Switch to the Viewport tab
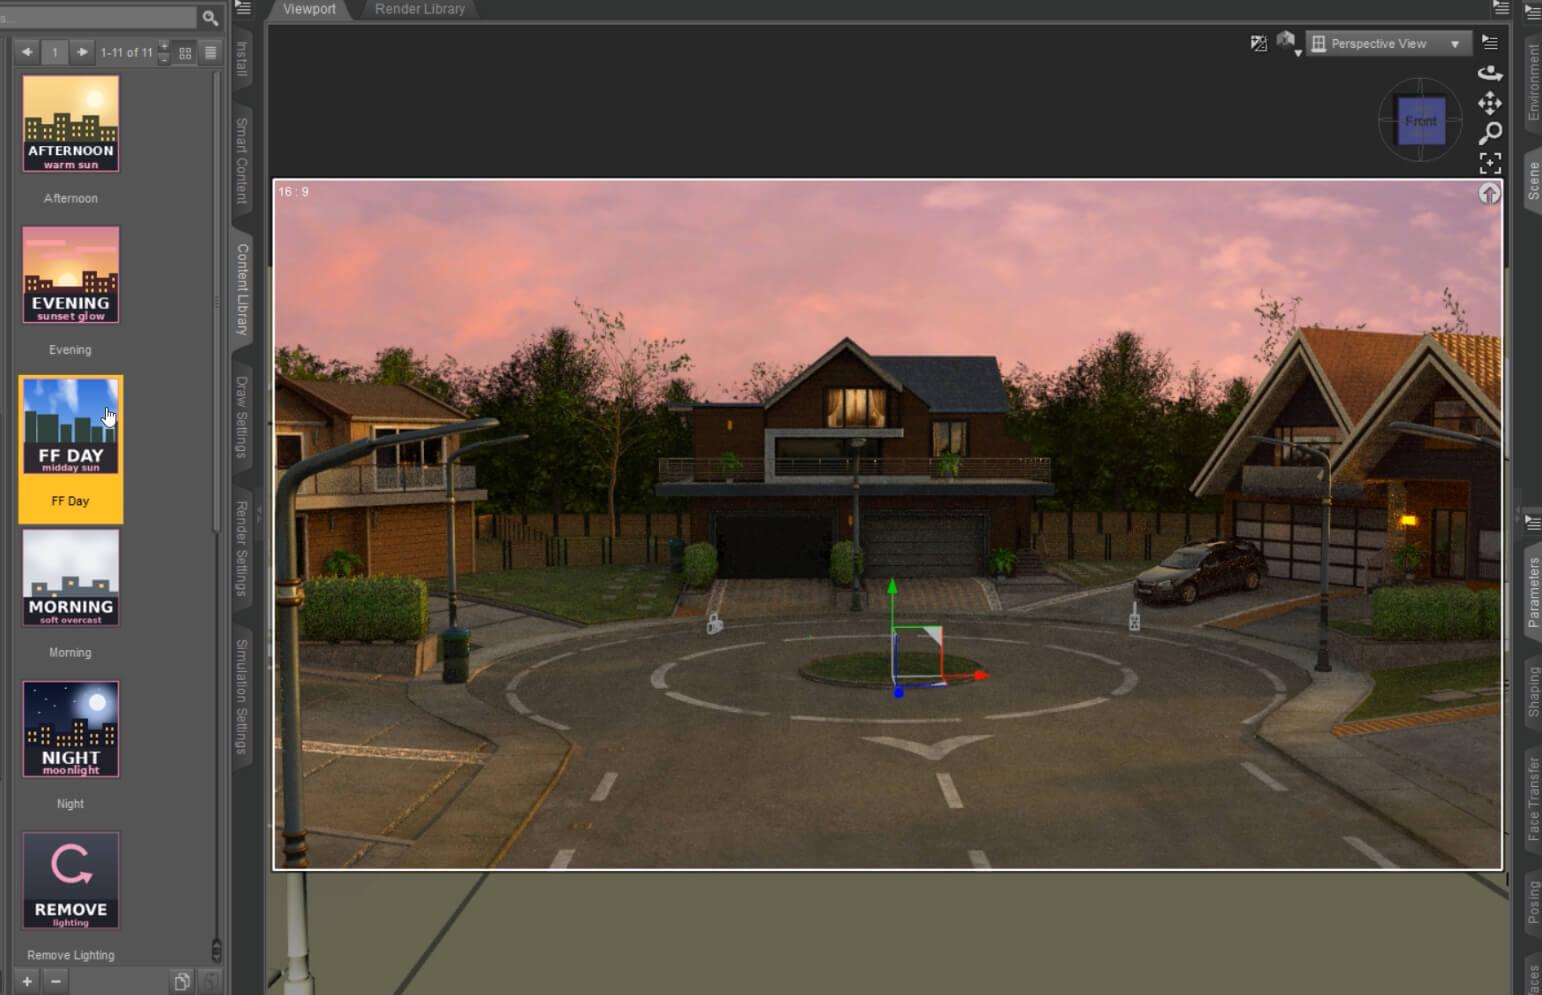Viewport: 1542px width, 995px height. pyautogui.click(x=309, y=9)
